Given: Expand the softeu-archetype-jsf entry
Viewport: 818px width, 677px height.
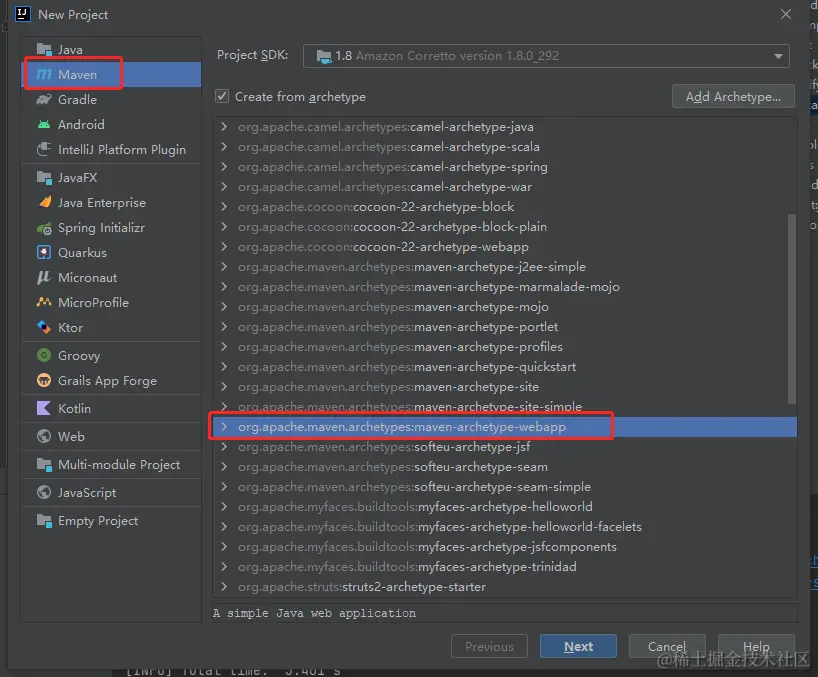Looking at the screenshot, I should 224,447.
